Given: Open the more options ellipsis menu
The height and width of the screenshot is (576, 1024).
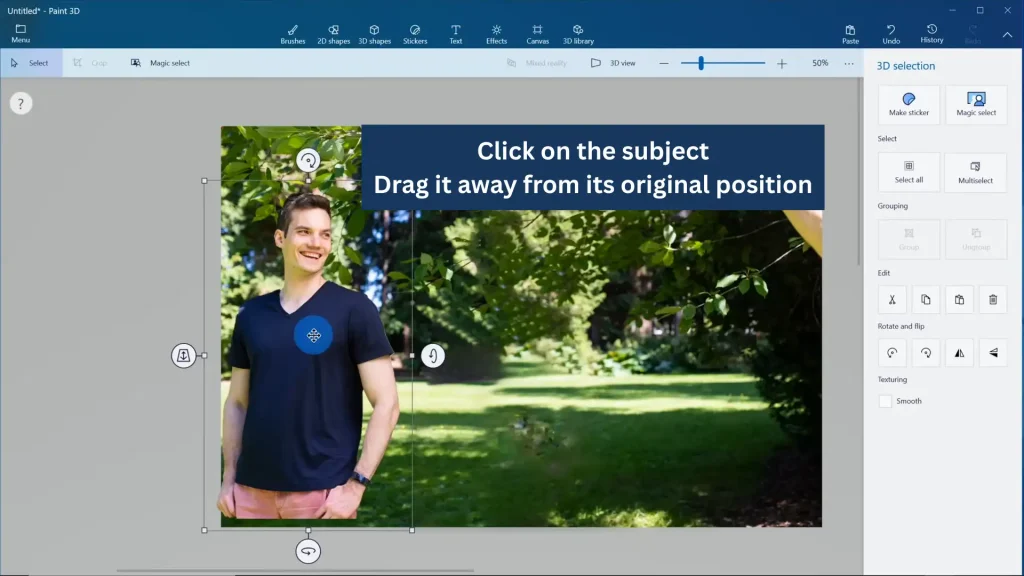Looking at the screenshot, I should coord(849,63).
